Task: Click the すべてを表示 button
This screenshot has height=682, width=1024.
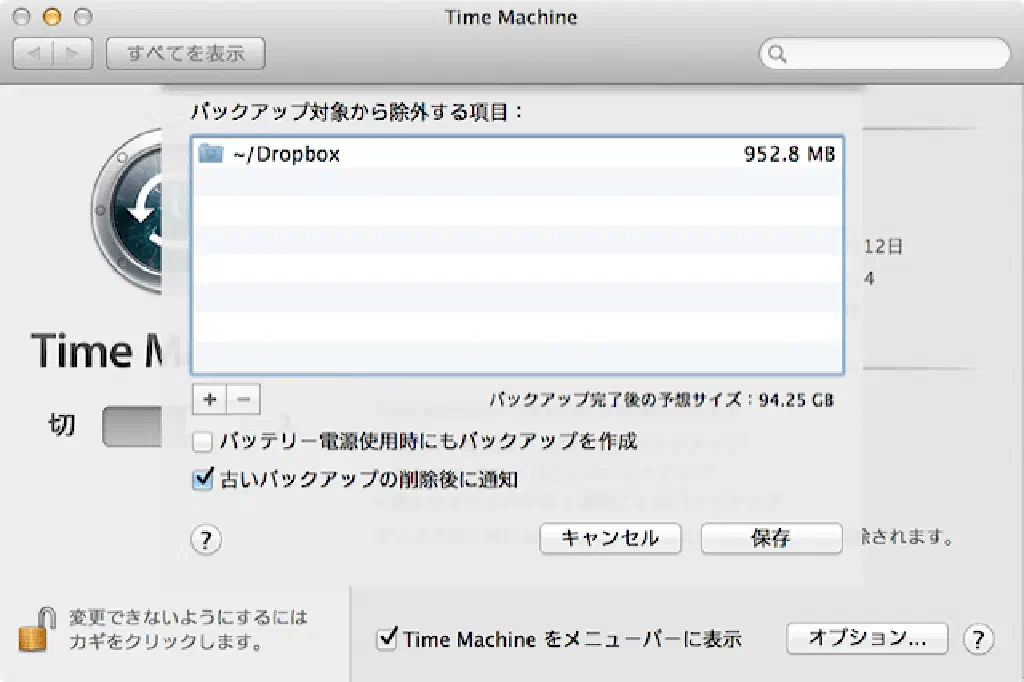Action: 185,54
